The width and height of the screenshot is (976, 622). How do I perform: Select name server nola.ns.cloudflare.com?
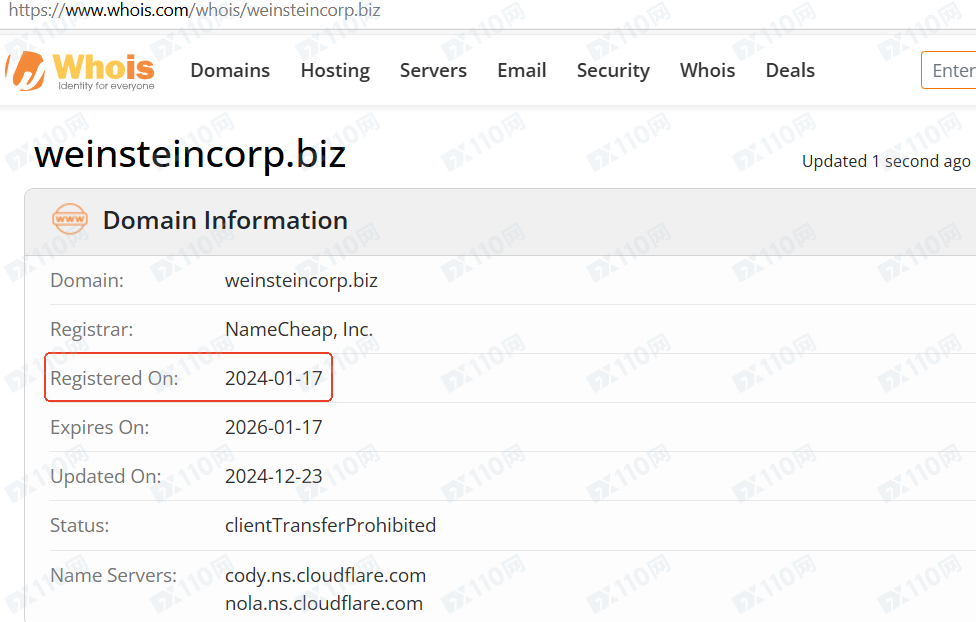point(324,603)
